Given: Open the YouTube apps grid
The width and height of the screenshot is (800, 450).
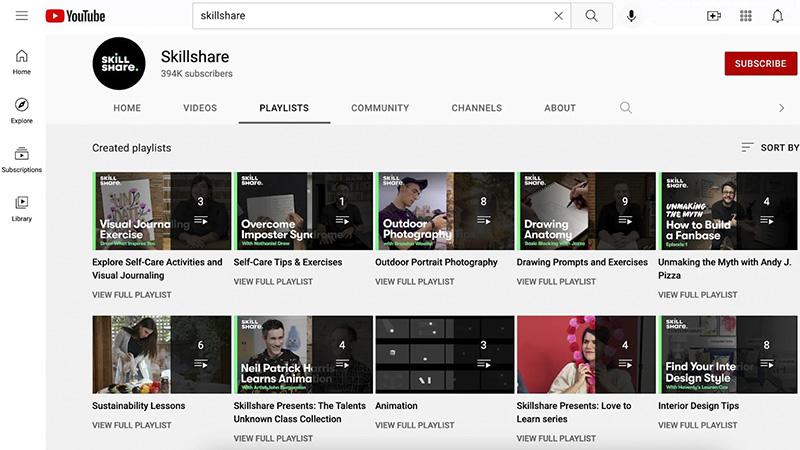Looking at the screenshot, I should tap(746, 16).
